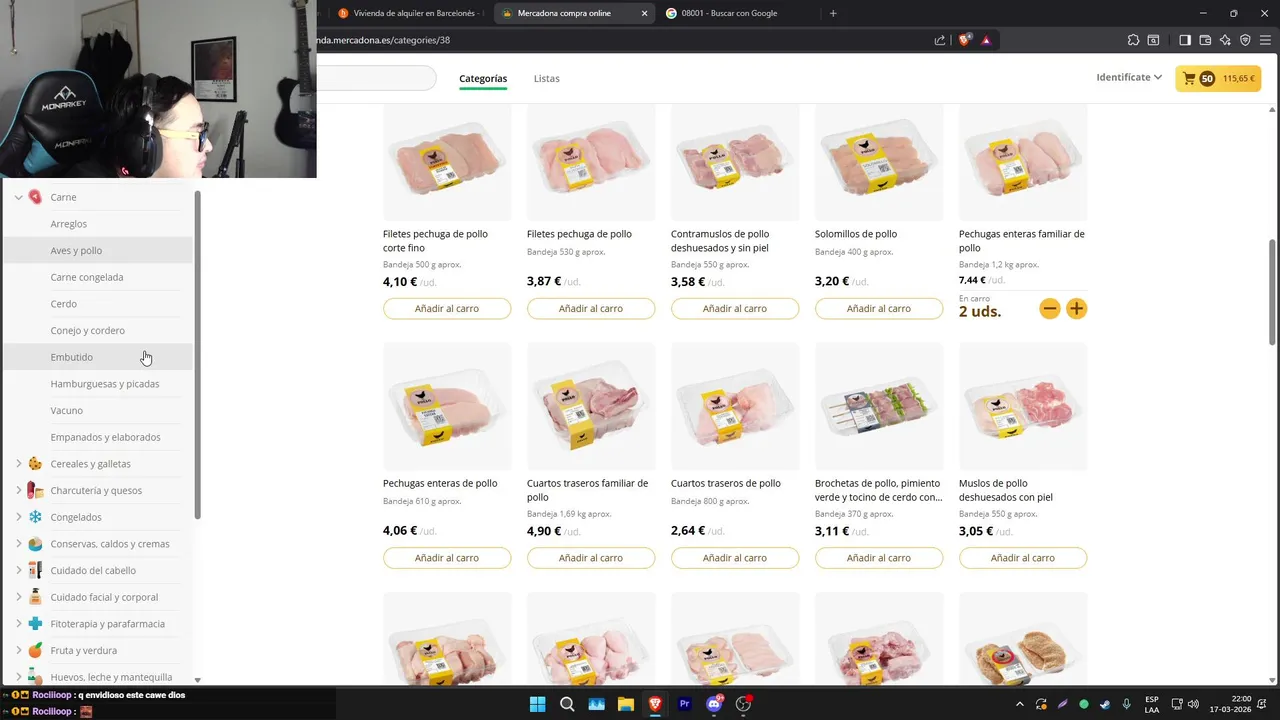Open the browser extensions puzzle icon
The height and width of the screenshot is (720, 1280).
point(1133,40)
